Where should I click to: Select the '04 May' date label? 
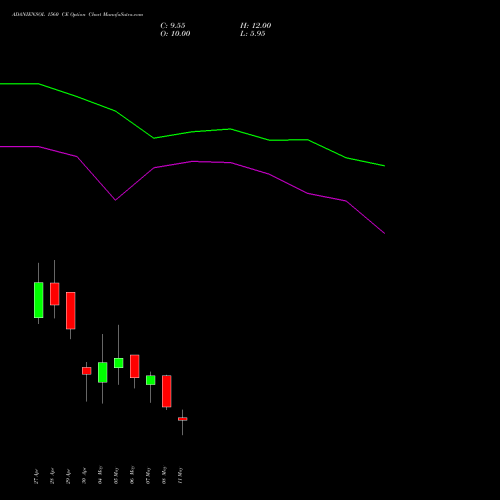[x=100, y=475]
